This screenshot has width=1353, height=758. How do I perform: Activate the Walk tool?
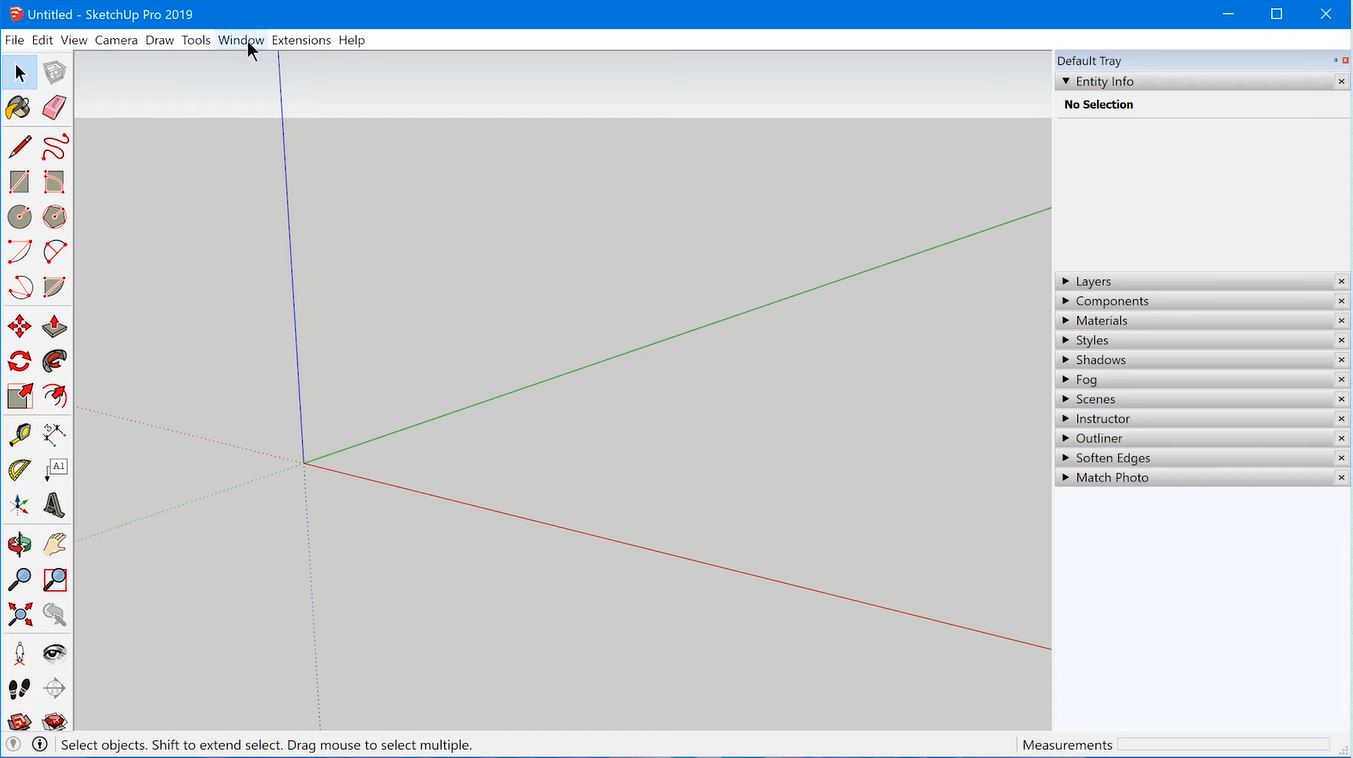tap(18, 687)
